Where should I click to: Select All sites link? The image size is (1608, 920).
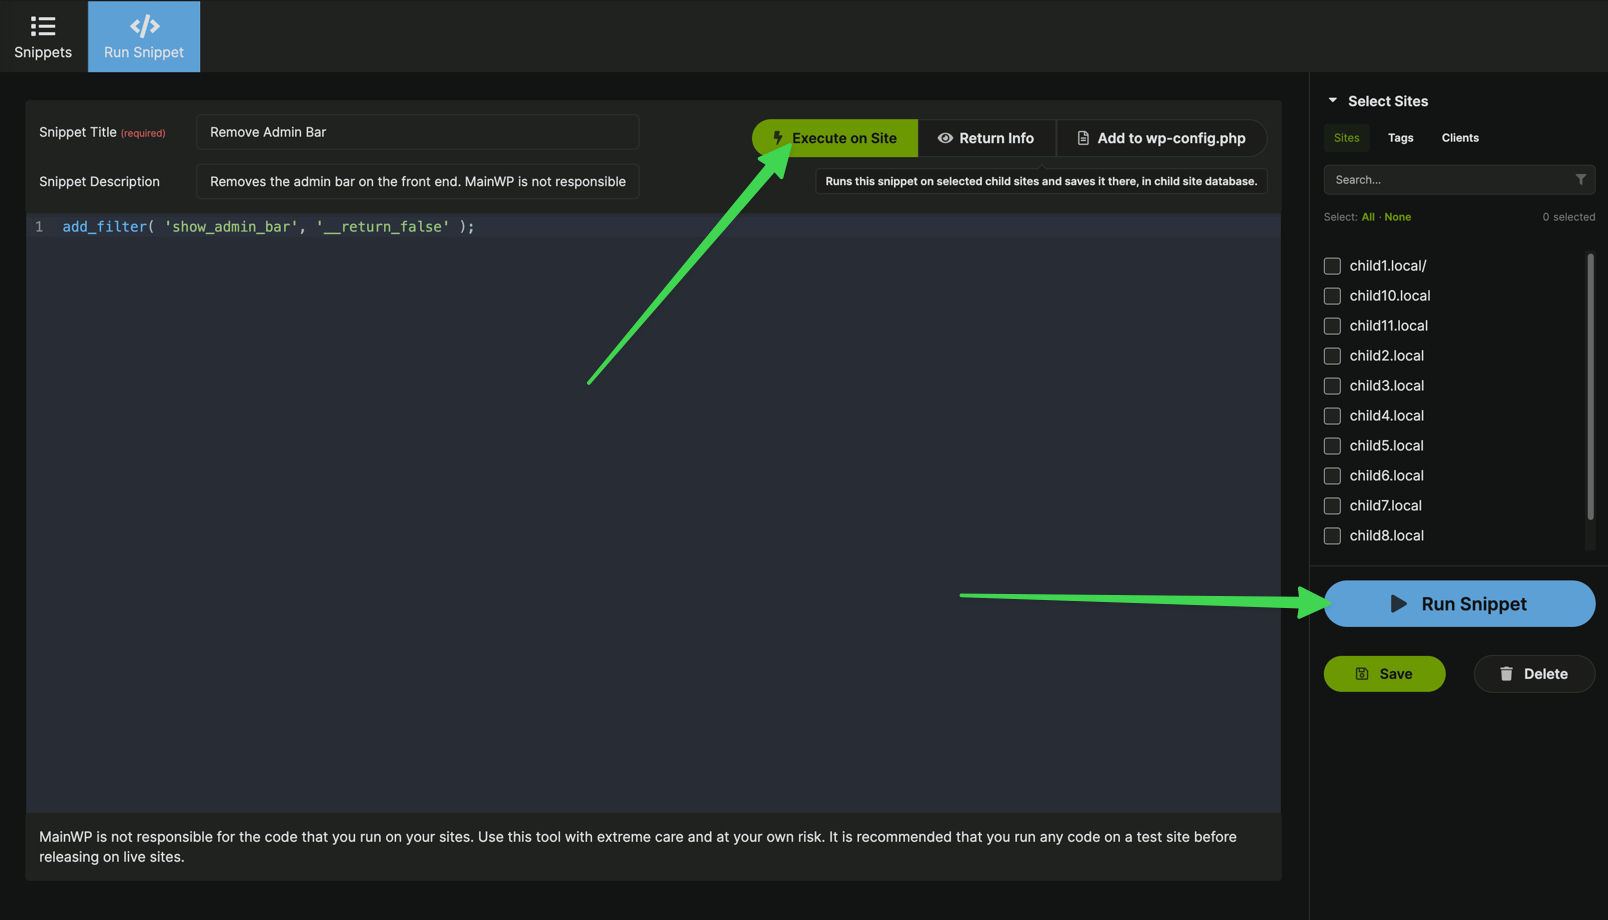click(1368, 217)
